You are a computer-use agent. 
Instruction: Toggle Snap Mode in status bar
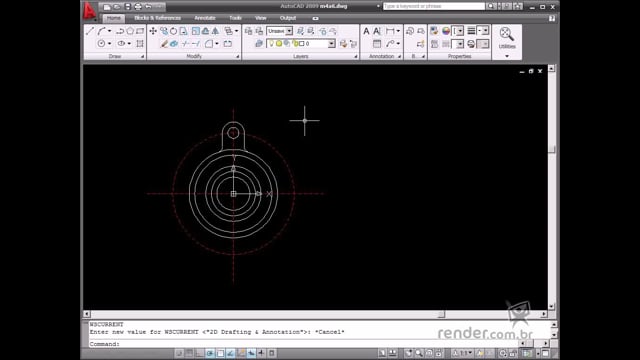coord(180,353)
